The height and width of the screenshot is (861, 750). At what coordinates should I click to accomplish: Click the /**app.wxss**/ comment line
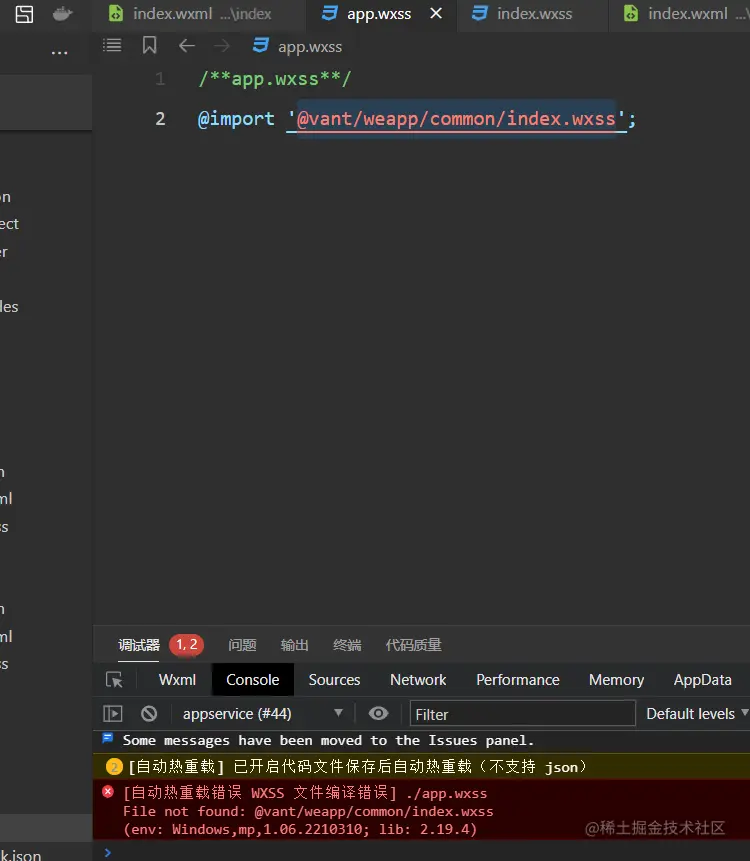pyautogui.click(x=275, y=79)
